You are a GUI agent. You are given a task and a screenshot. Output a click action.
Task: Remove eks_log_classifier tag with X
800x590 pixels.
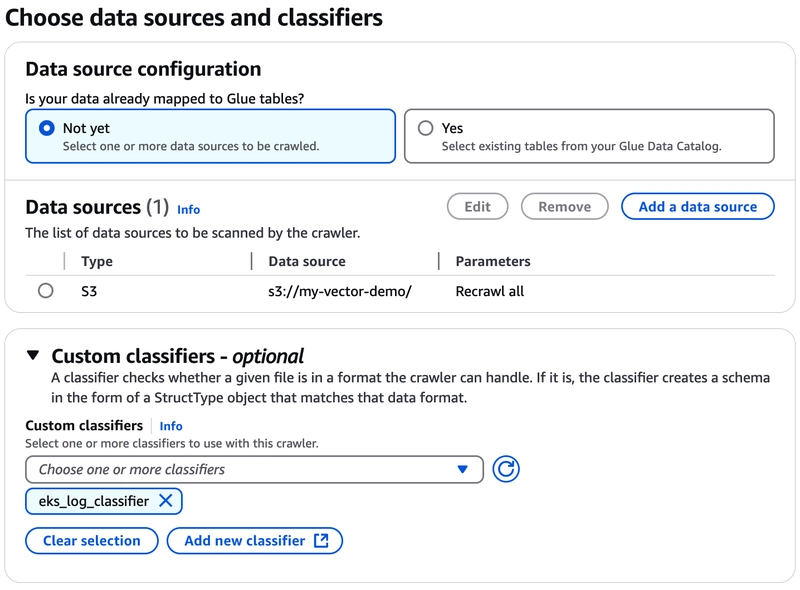pos(166,501)
